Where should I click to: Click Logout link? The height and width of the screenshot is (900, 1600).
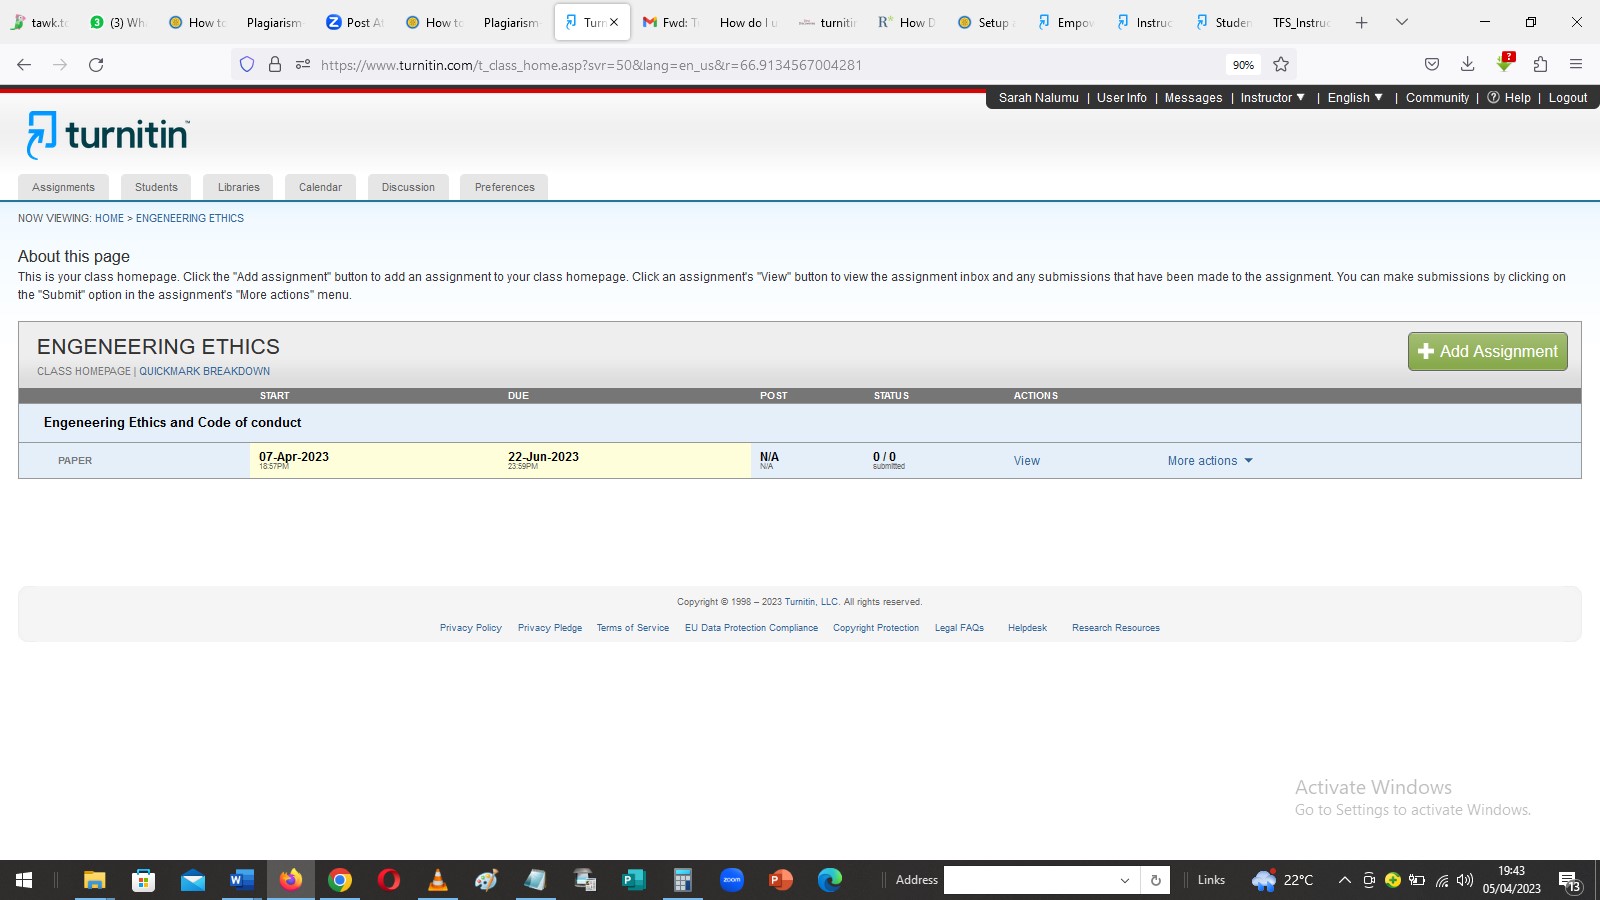coord(1568,97)
